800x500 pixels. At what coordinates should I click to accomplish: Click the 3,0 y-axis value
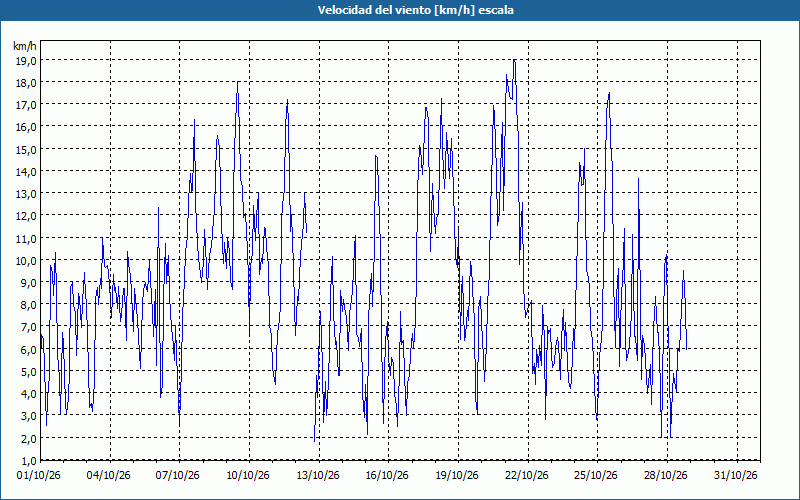click(x=29, y=415)
